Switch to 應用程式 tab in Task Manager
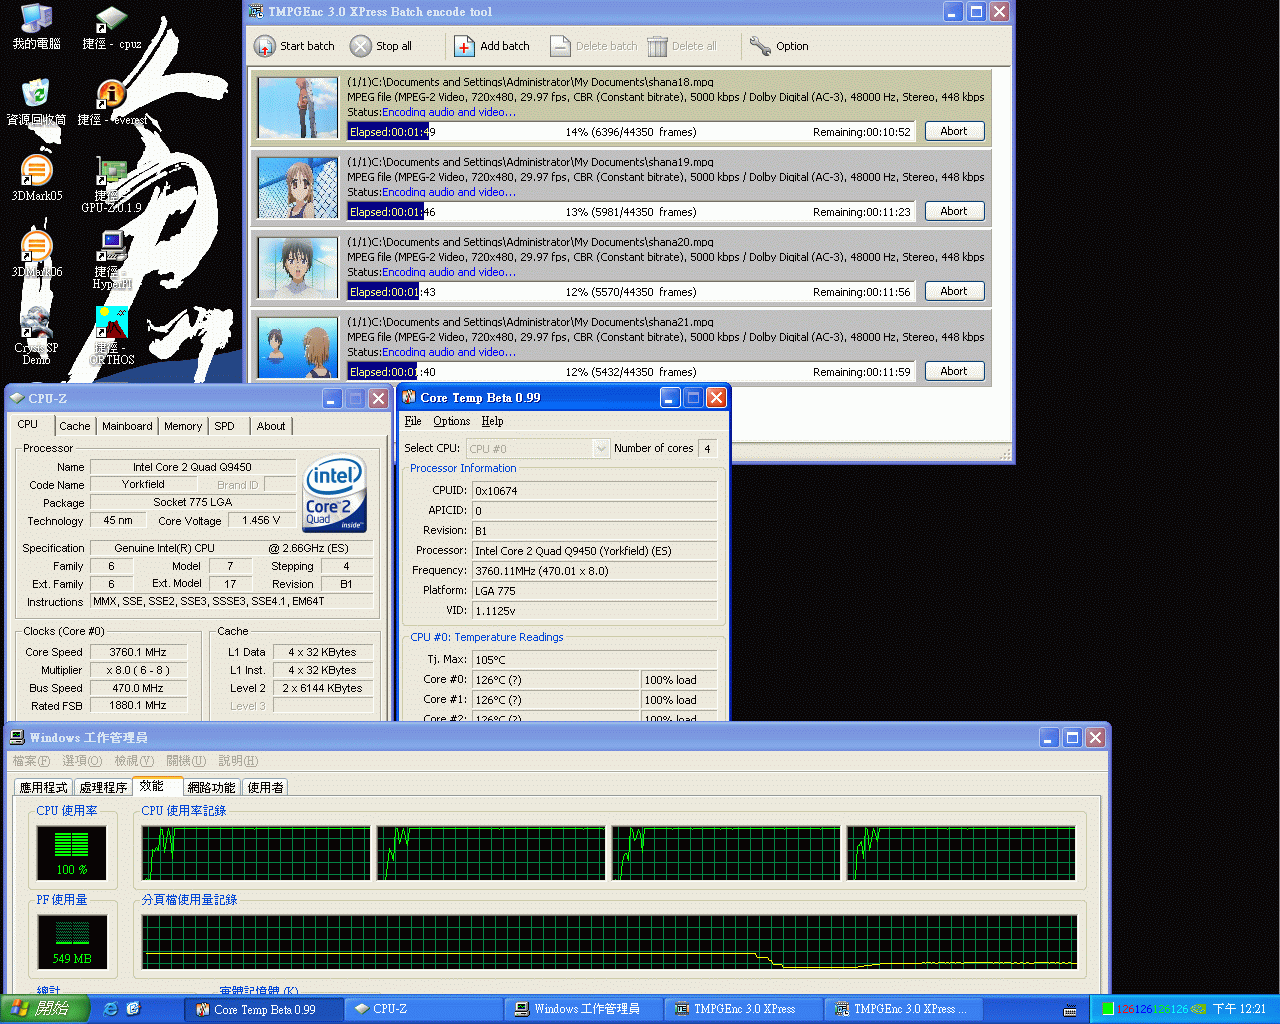This screenshot has height=1024, width=1280. click(x=44, y=788)
